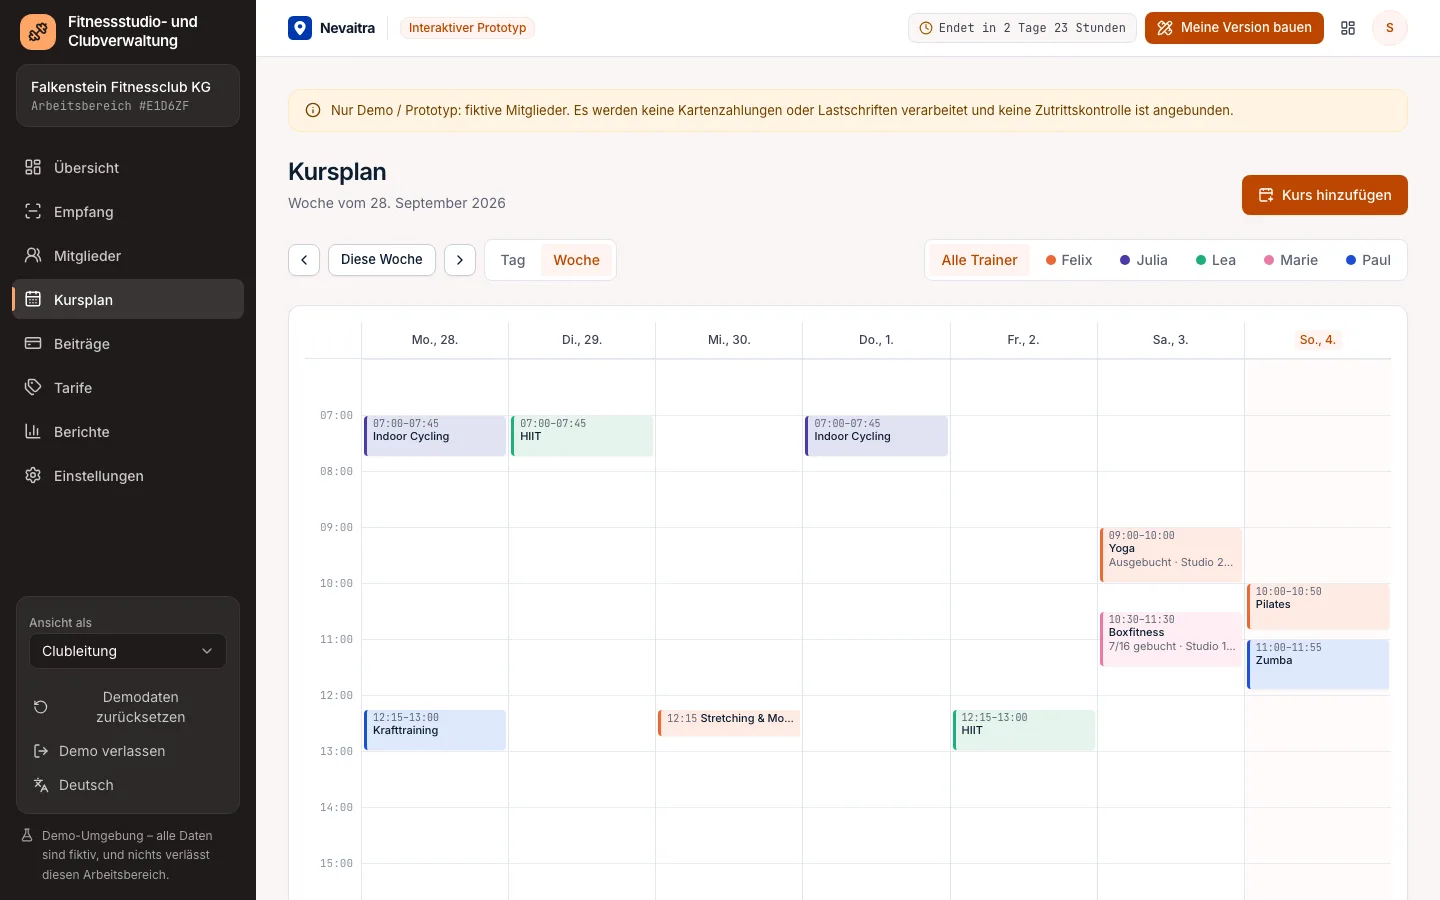The height and width of the screenshot is (900, 1440).
Task: Open Friday HIIT course at 12:15
Action: (1023, 730)
